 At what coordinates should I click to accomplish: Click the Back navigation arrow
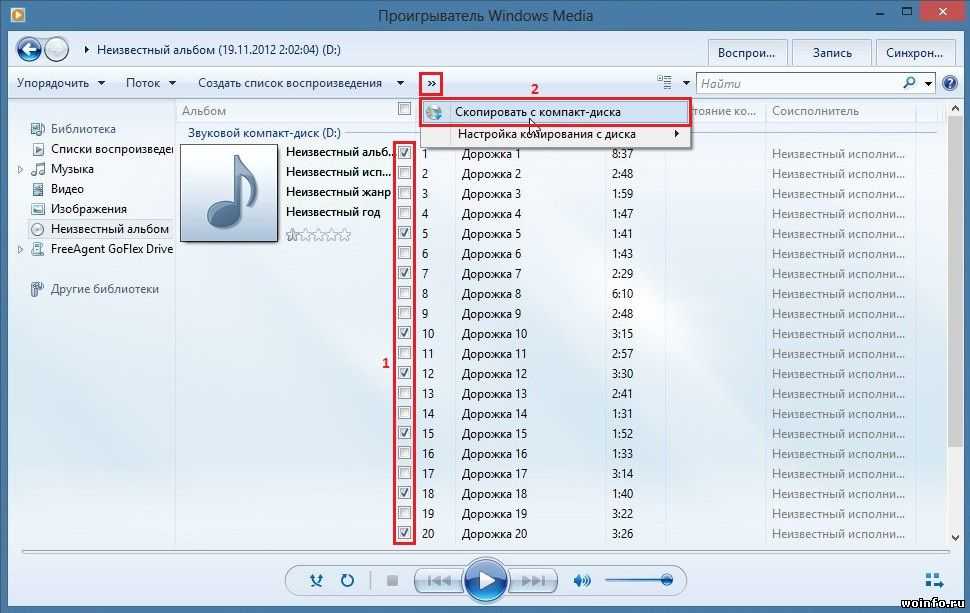(x=28, y=49)
